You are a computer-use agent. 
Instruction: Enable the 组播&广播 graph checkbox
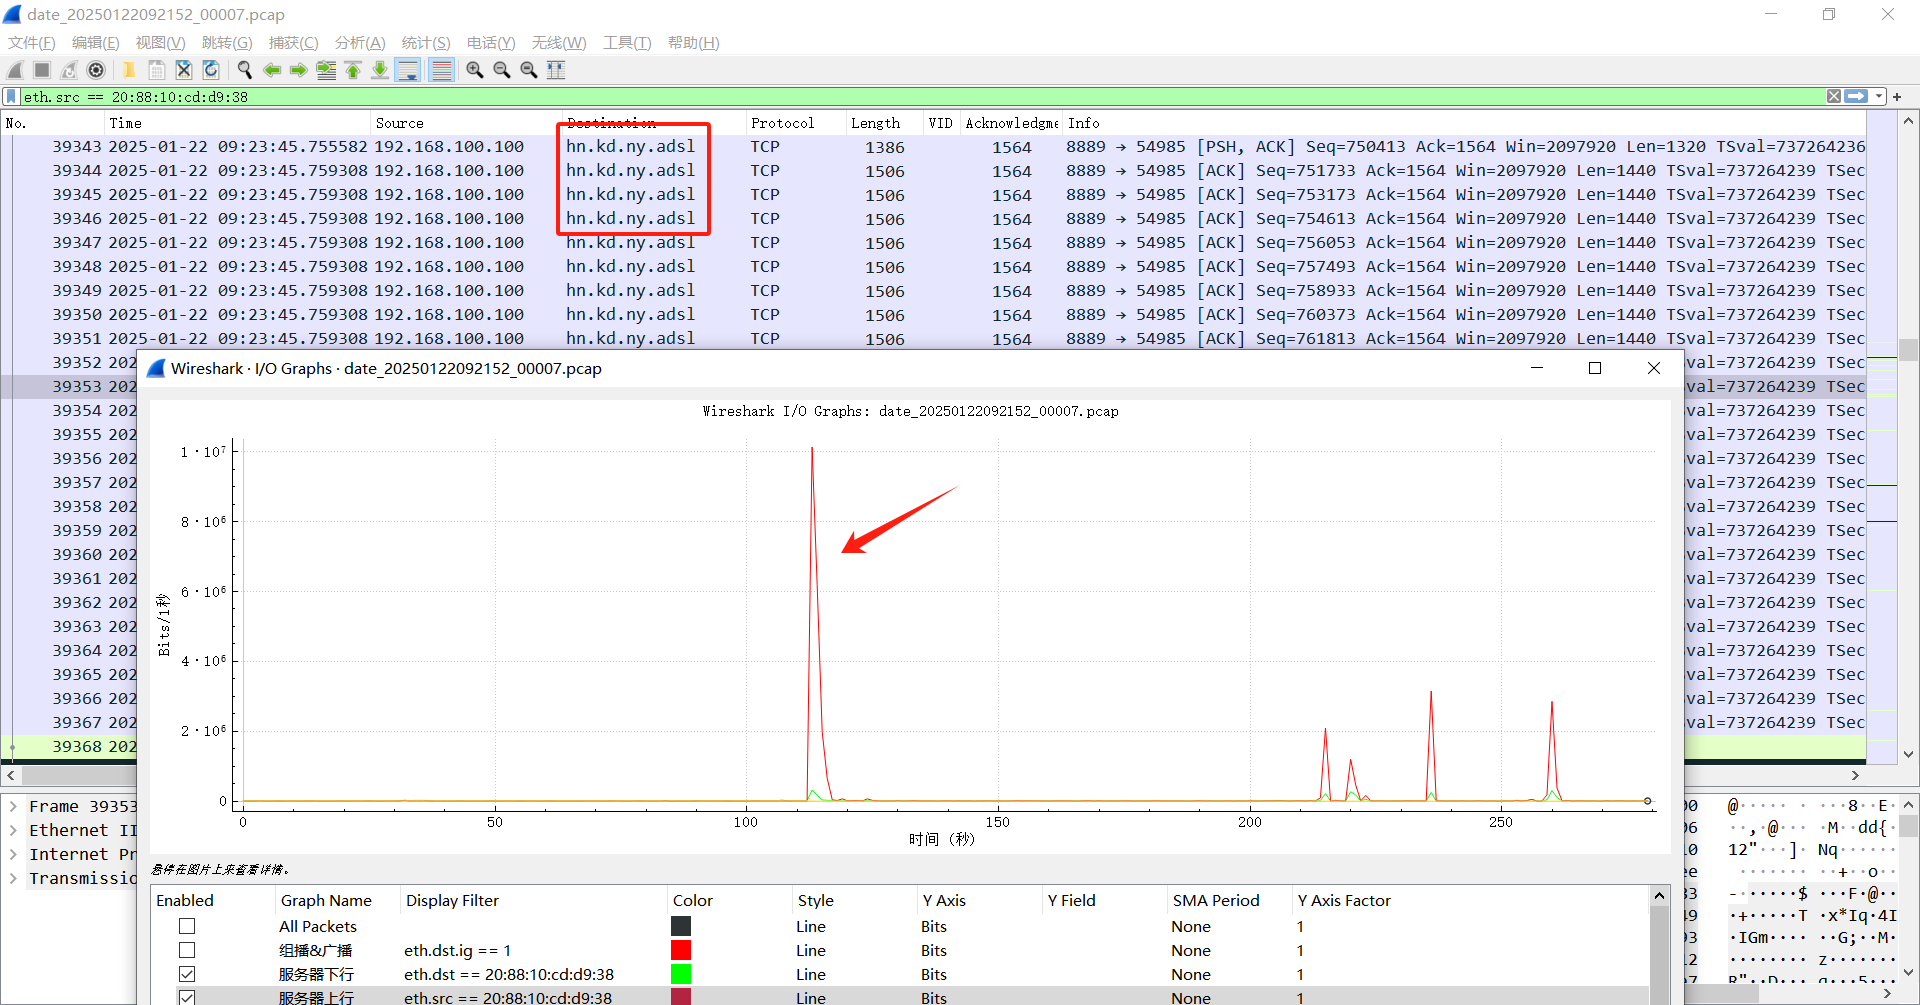[187, 951]
